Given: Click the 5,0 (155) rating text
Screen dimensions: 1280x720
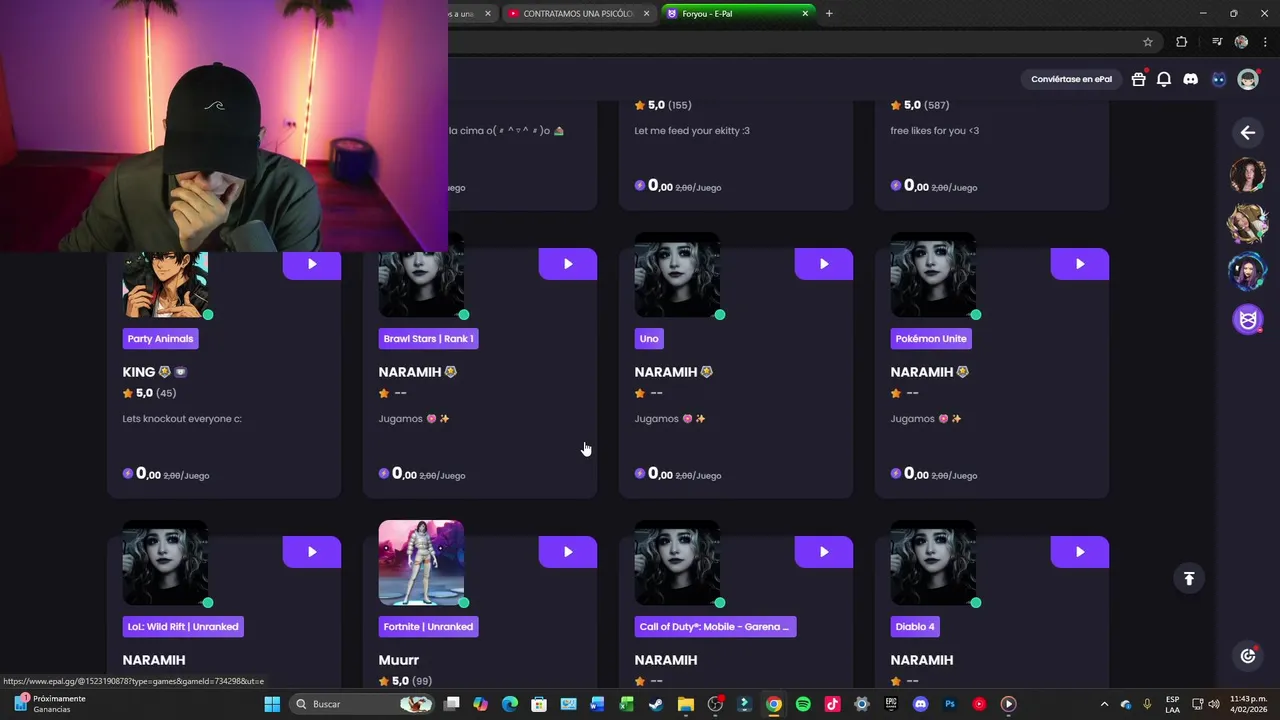Looking at the screenshot, I should (x=669, y=105).
